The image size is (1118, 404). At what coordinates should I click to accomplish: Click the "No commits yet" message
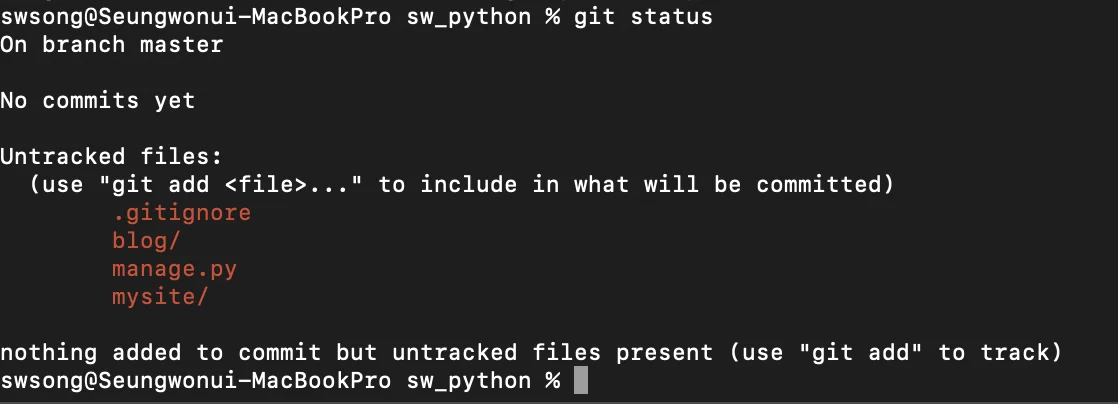coord(97,101)
